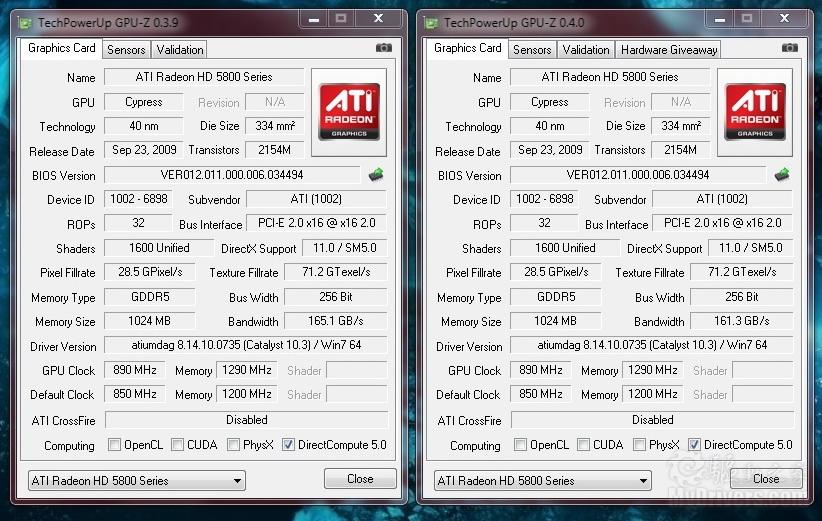Click Default Clock 850 MHz in GPU-Z 0.4.0

coord(540,394)
